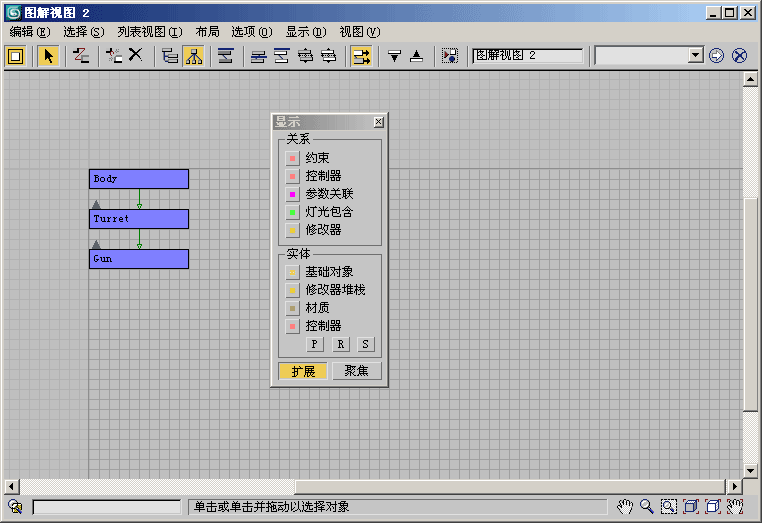Select the Zoom magnifier tool
Screen dimensions: 762x523
647,507
